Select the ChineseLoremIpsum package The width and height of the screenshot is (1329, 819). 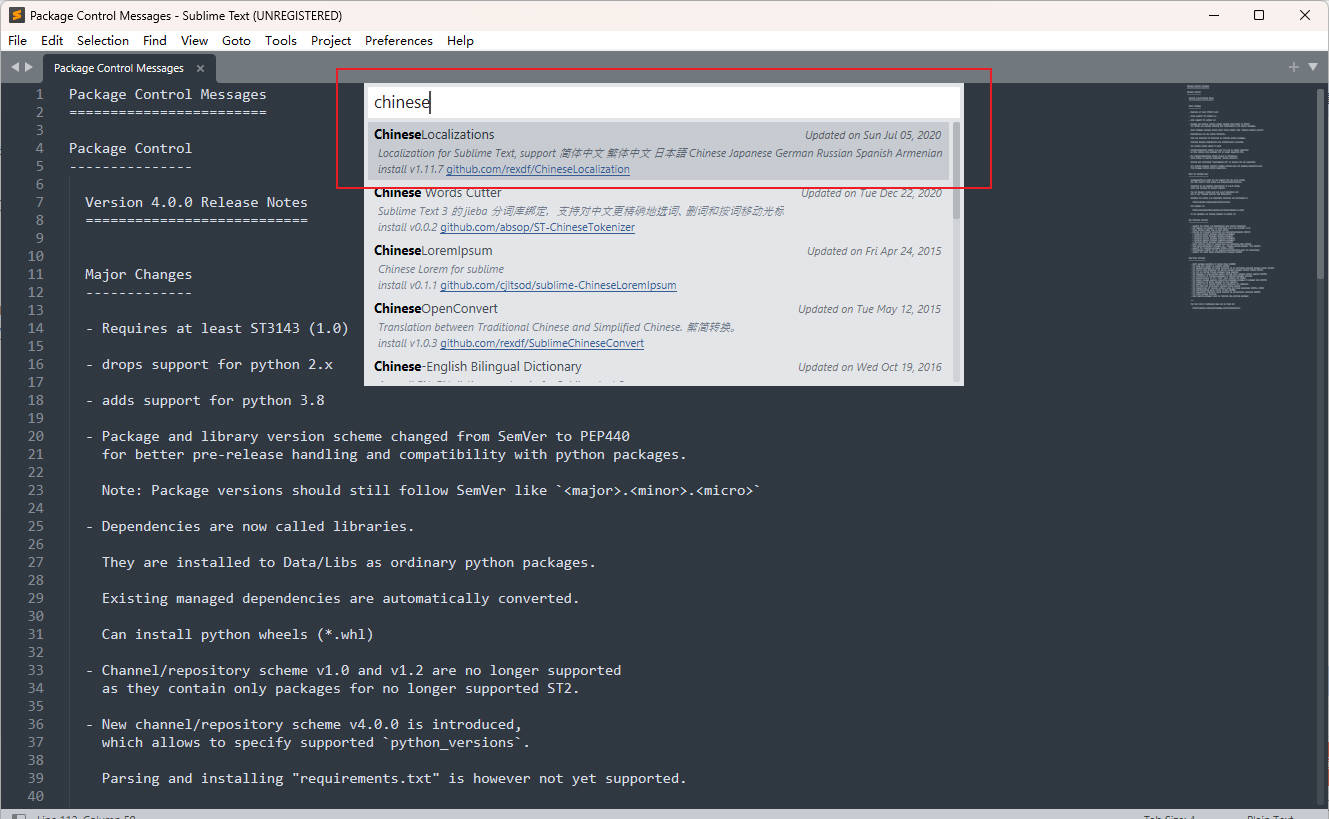coord(658,267)
